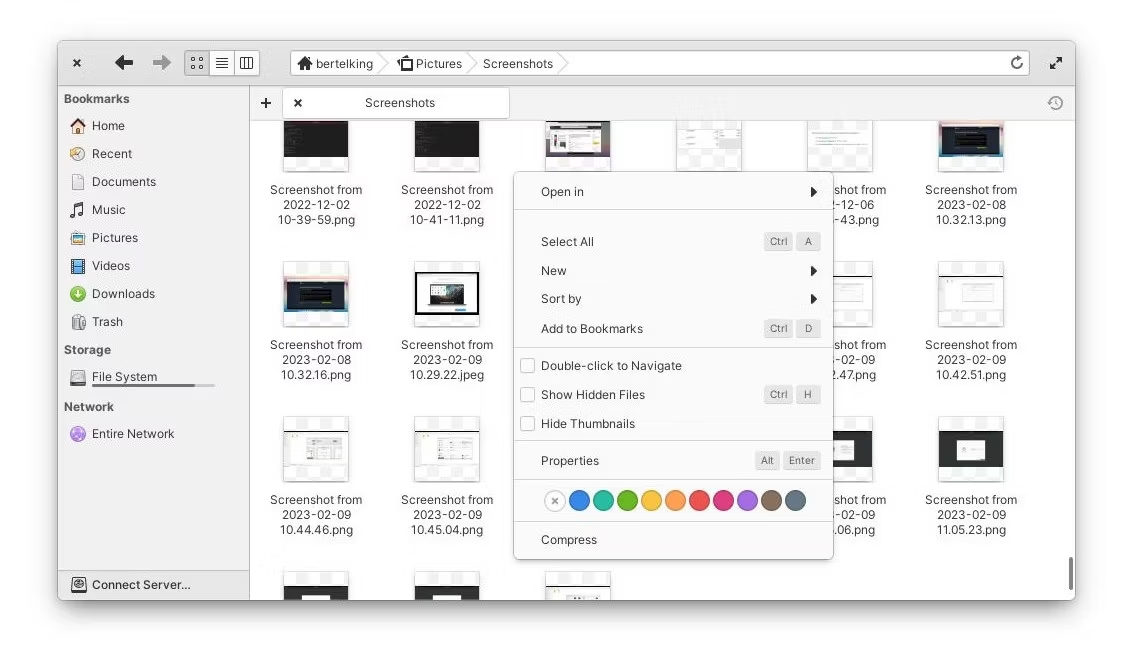Click the Home bookmark icon
This screenshot has height=650, width=1134.
click(x=77, y=126)
